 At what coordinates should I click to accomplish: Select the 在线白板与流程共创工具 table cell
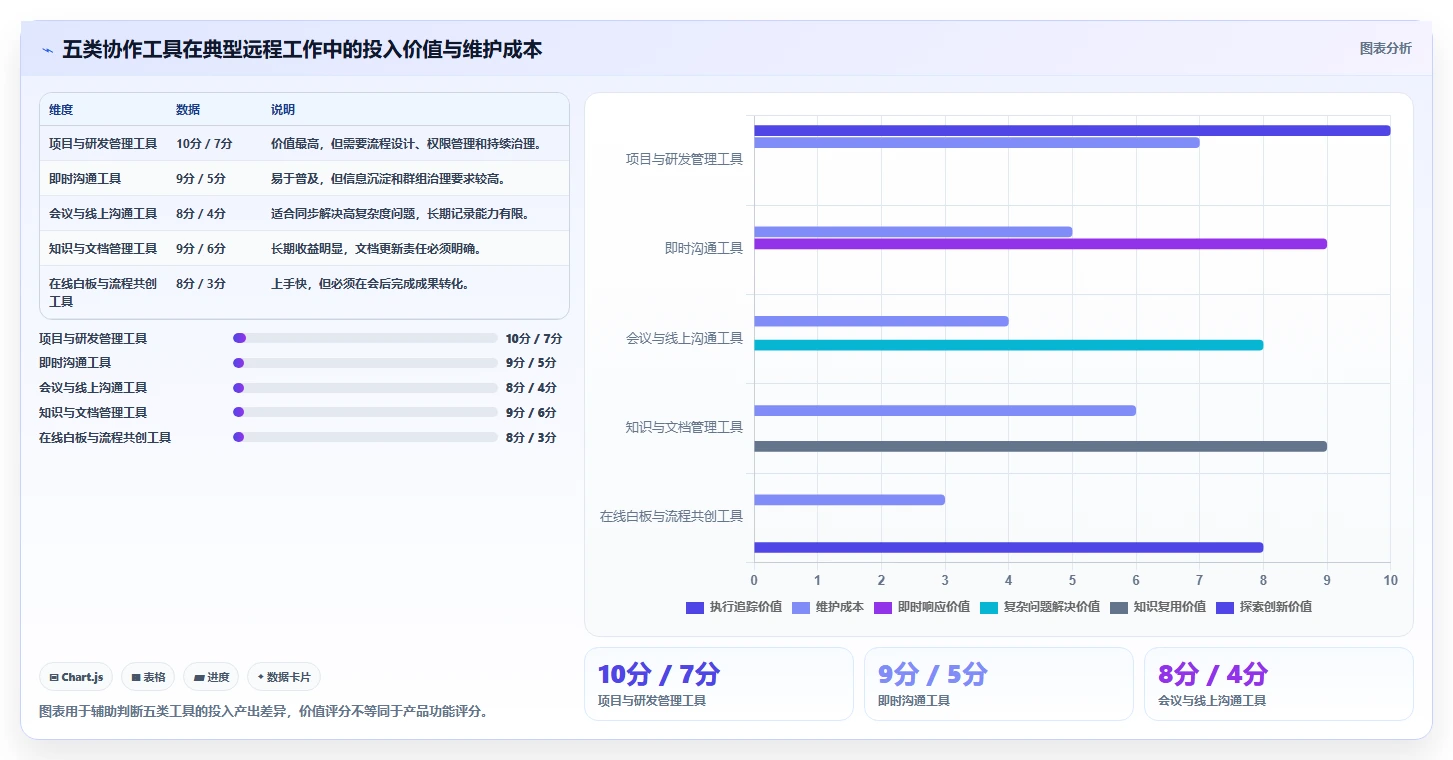tap(103, 292)
